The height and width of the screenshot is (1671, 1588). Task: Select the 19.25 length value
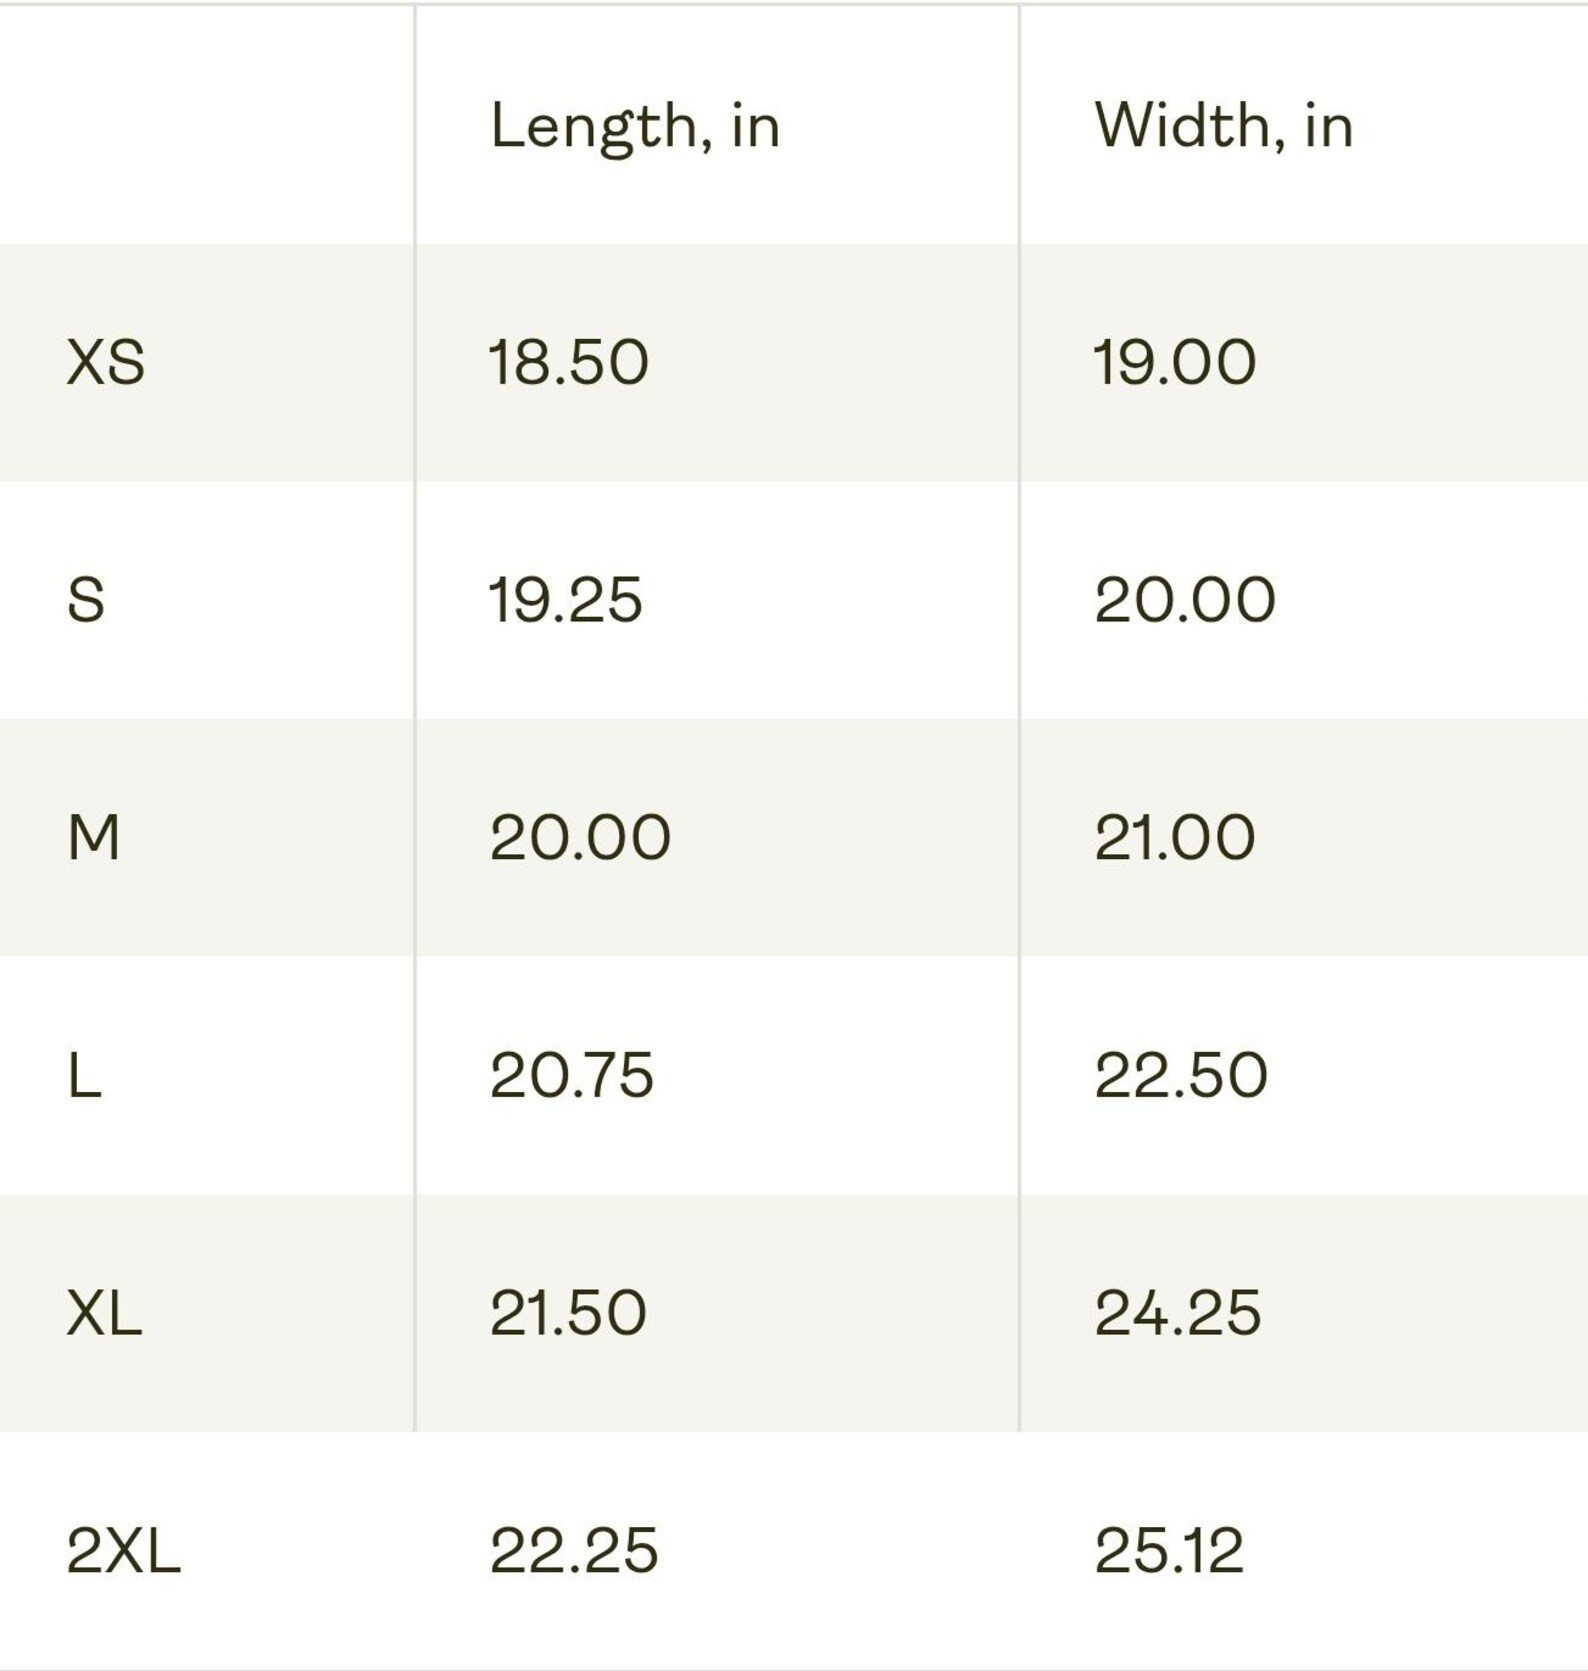point(566,600)
